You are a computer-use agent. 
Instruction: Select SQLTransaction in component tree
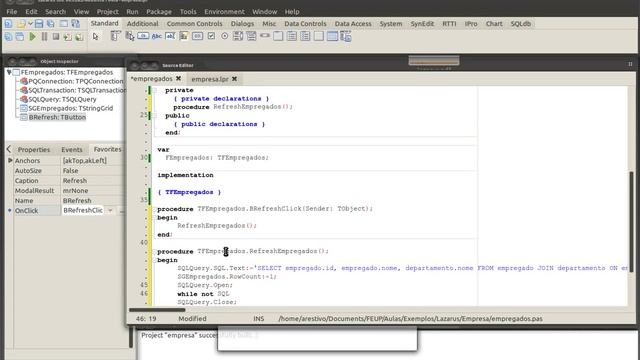77,90
